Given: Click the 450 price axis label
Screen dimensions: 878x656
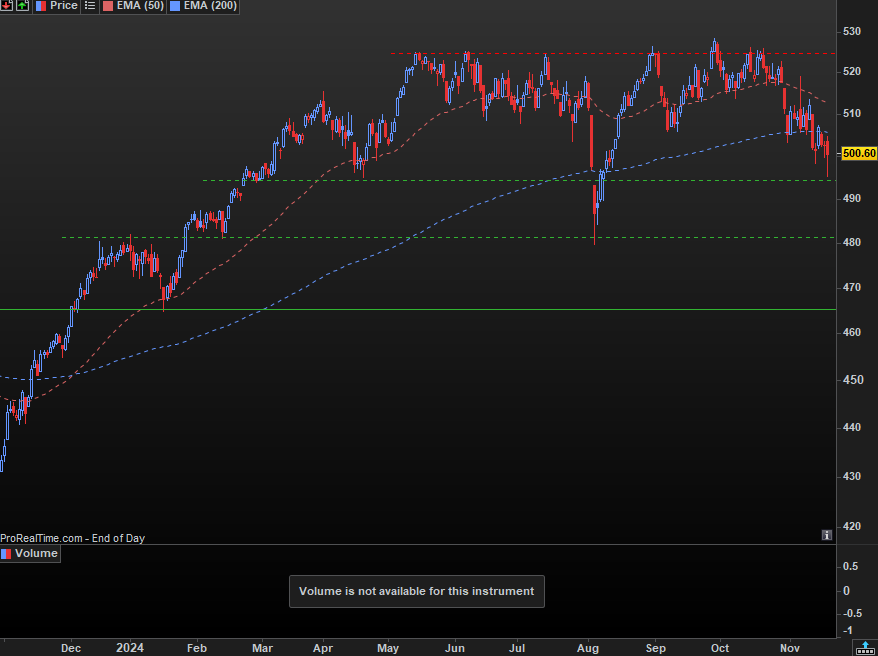Looking at the screenshot, I should 852,380.
